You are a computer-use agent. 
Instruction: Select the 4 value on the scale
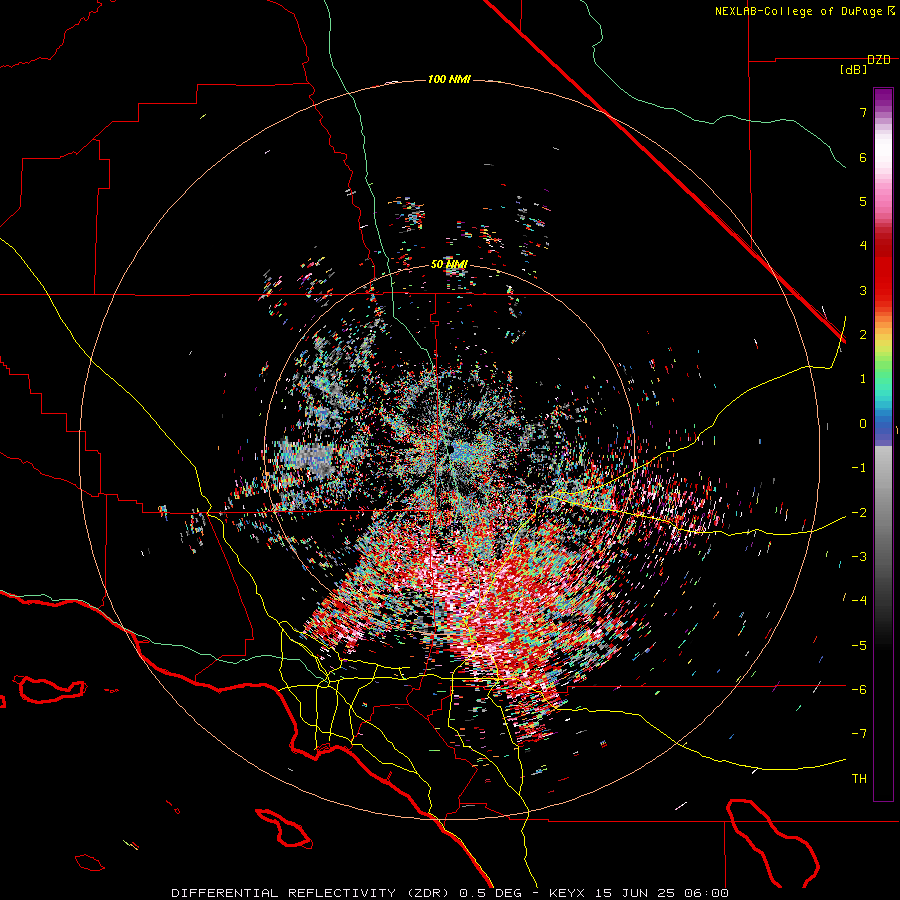point(863,246)
